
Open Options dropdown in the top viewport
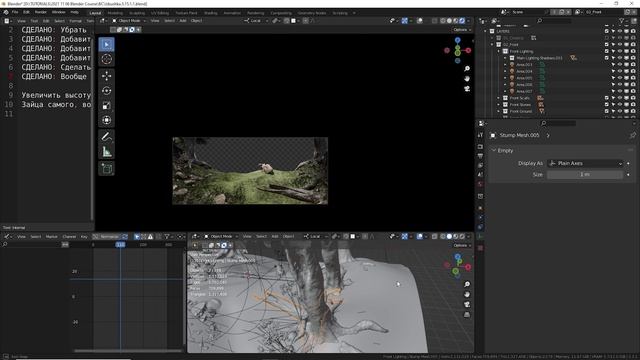pyautogui.click(x=462, y=29)
